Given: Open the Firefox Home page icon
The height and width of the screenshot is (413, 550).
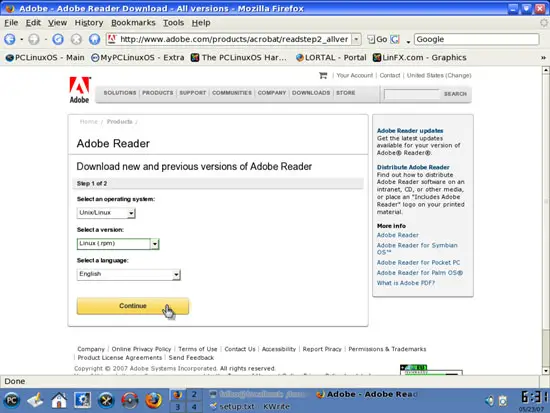Looking at the screenshot, I should (x=94, y=39).
